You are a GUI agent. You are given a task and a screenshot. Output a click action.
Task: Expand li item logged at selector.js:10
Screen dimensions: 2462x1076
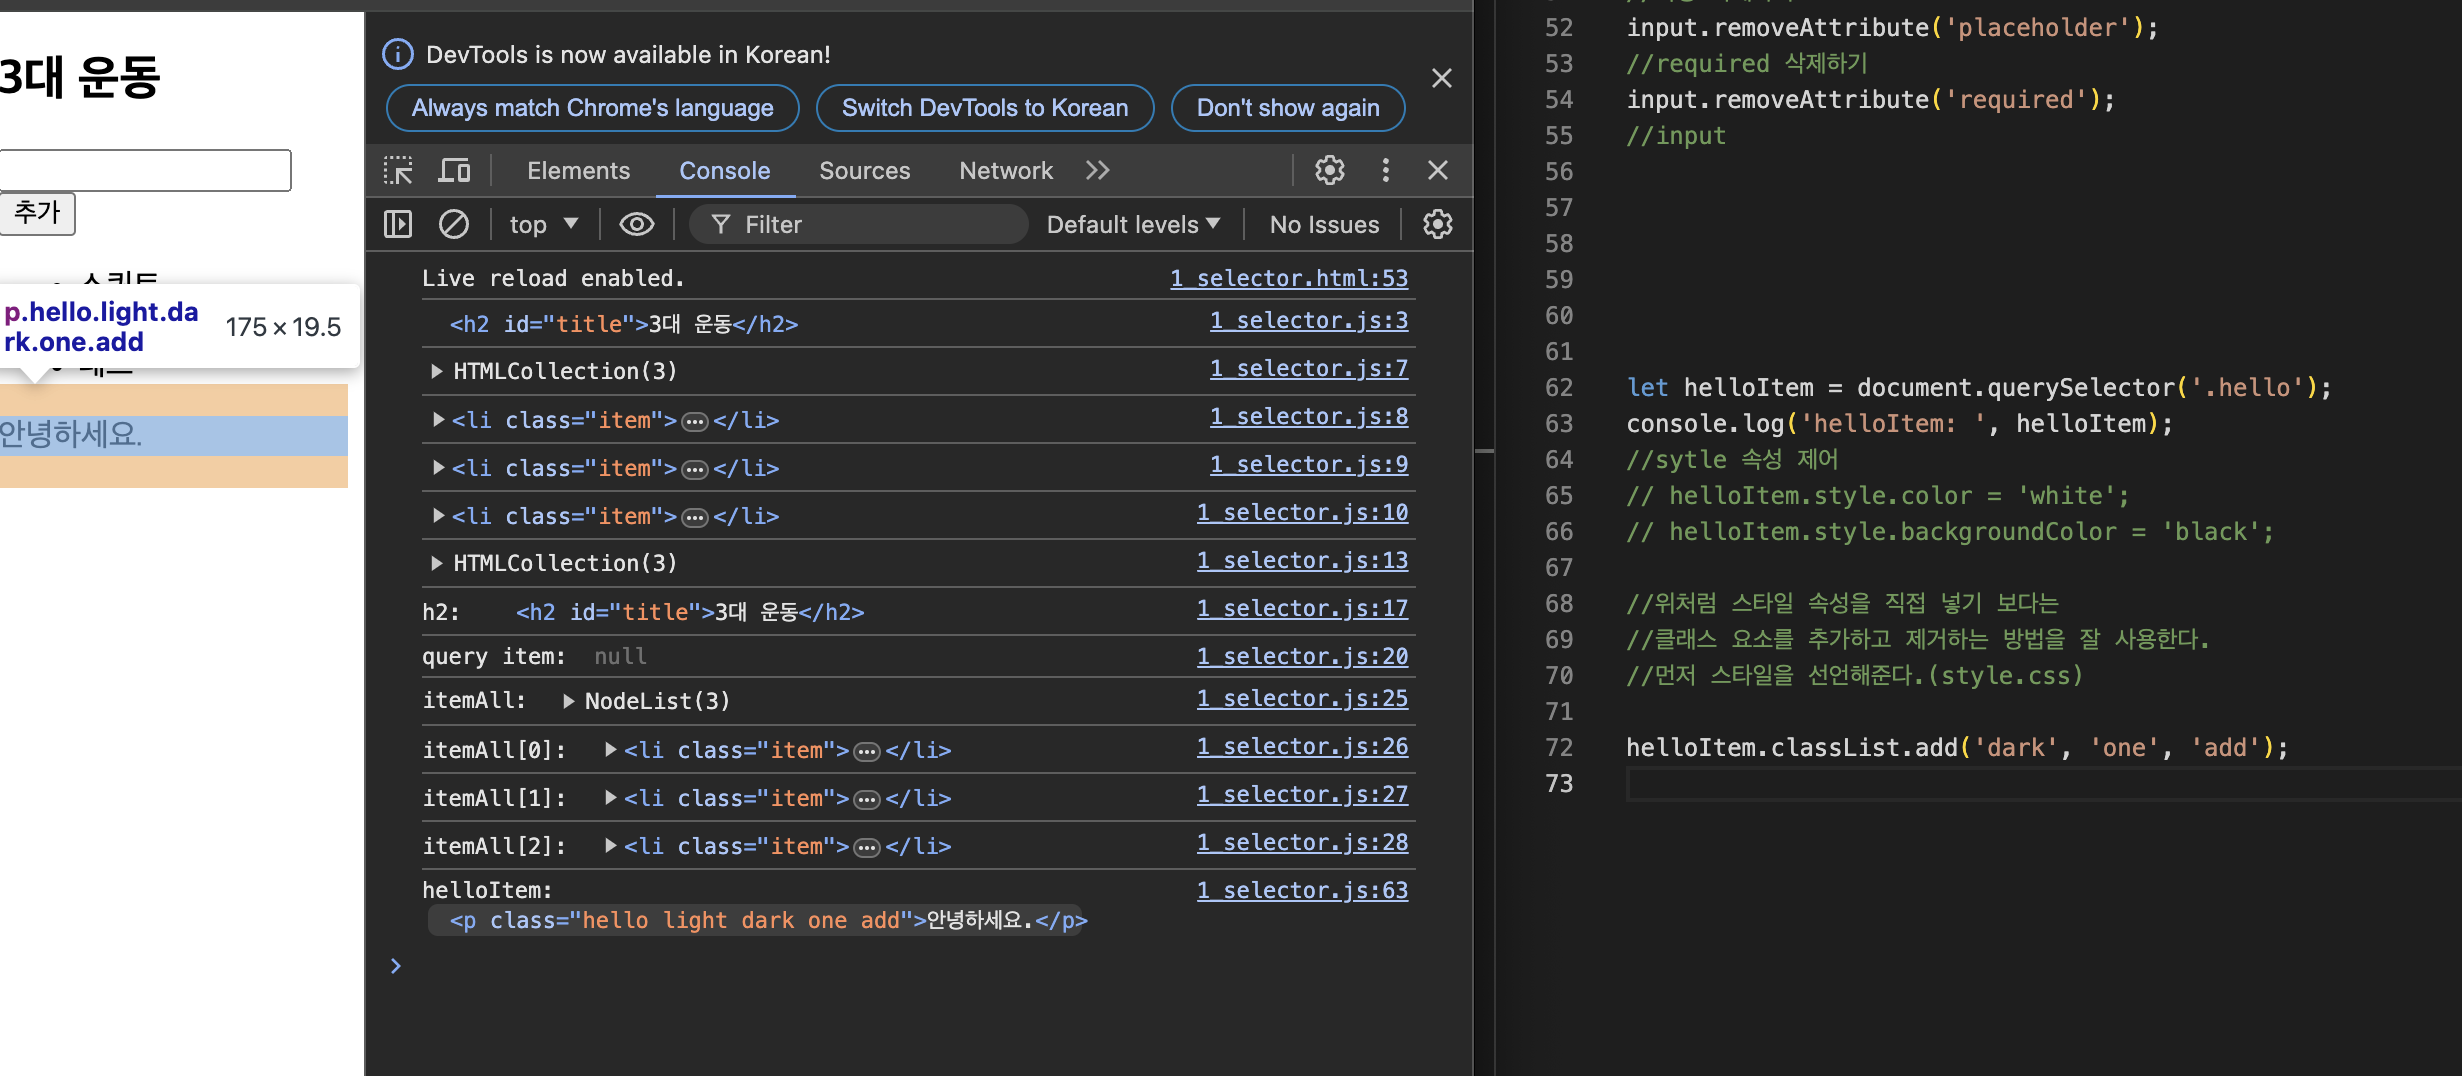coord(438,515)
